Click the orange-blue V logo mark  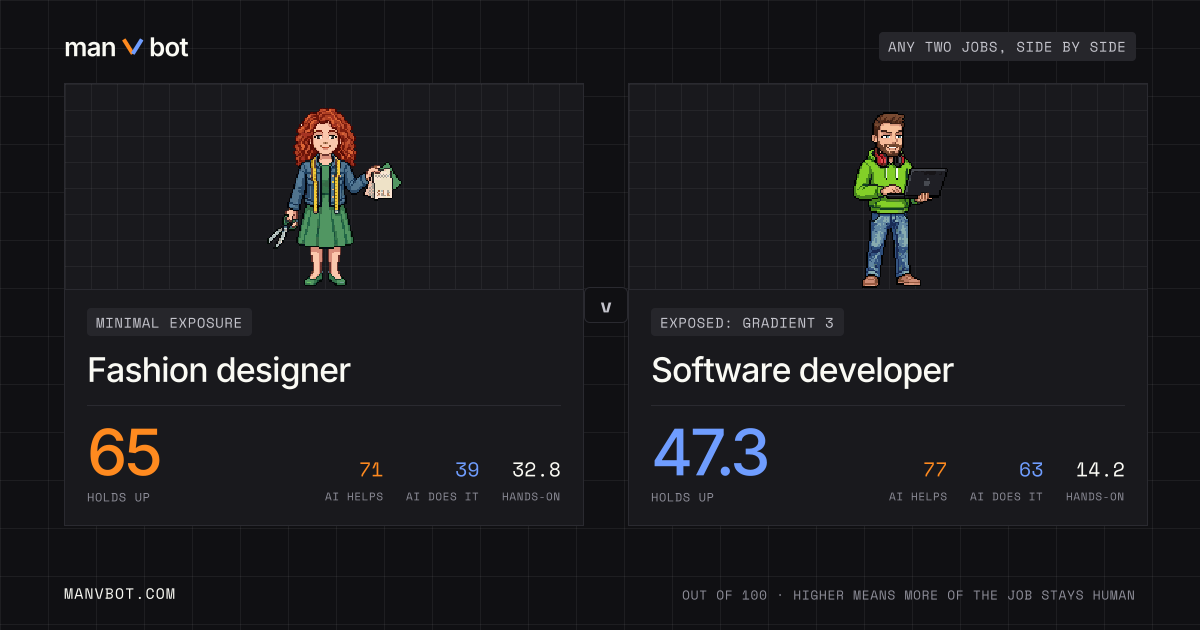[x=132, y=47]
